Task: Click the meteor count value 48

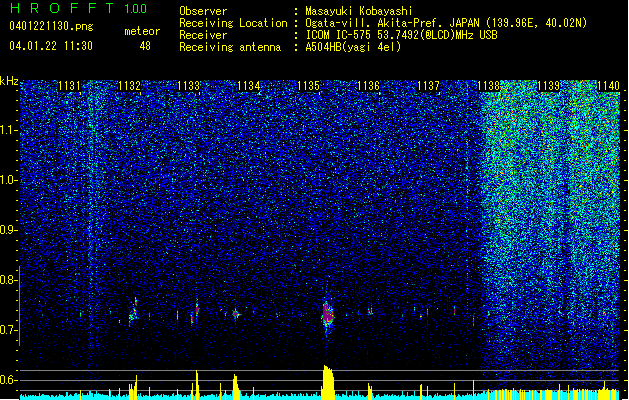Action: coord(145,46)
